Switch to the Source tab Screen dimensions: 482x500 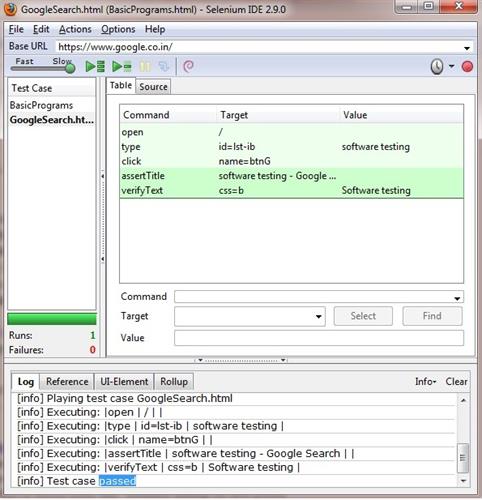click(x=153, y=87)
